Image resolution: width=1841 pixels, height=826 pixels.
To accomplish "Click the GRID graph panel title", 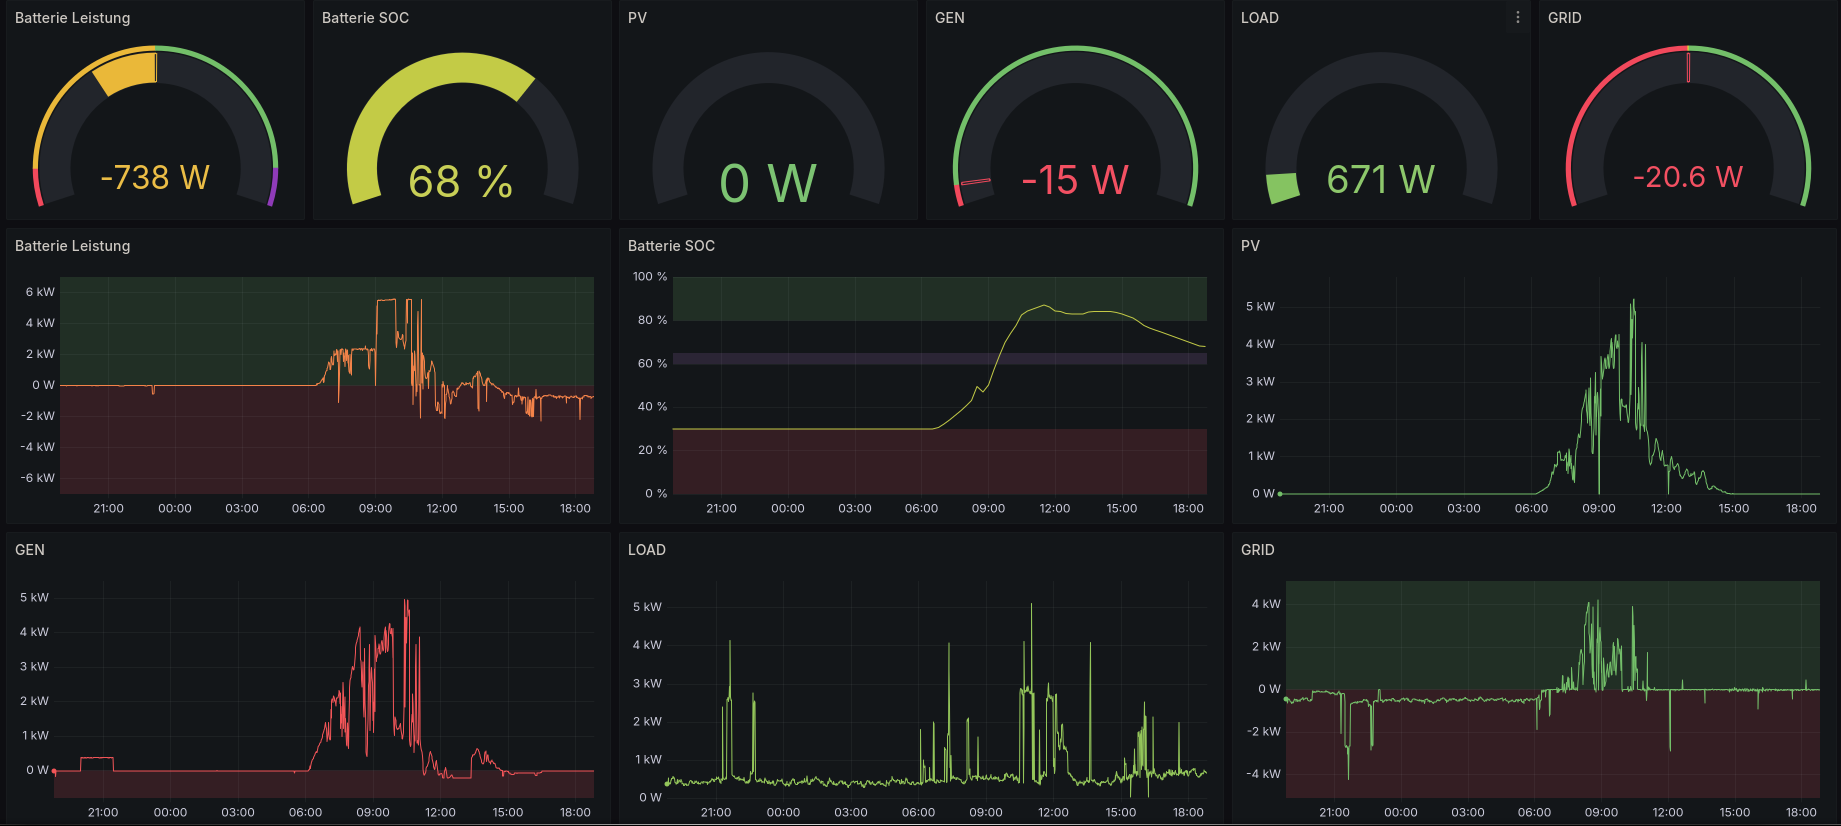I will [x=1257, y=550].
